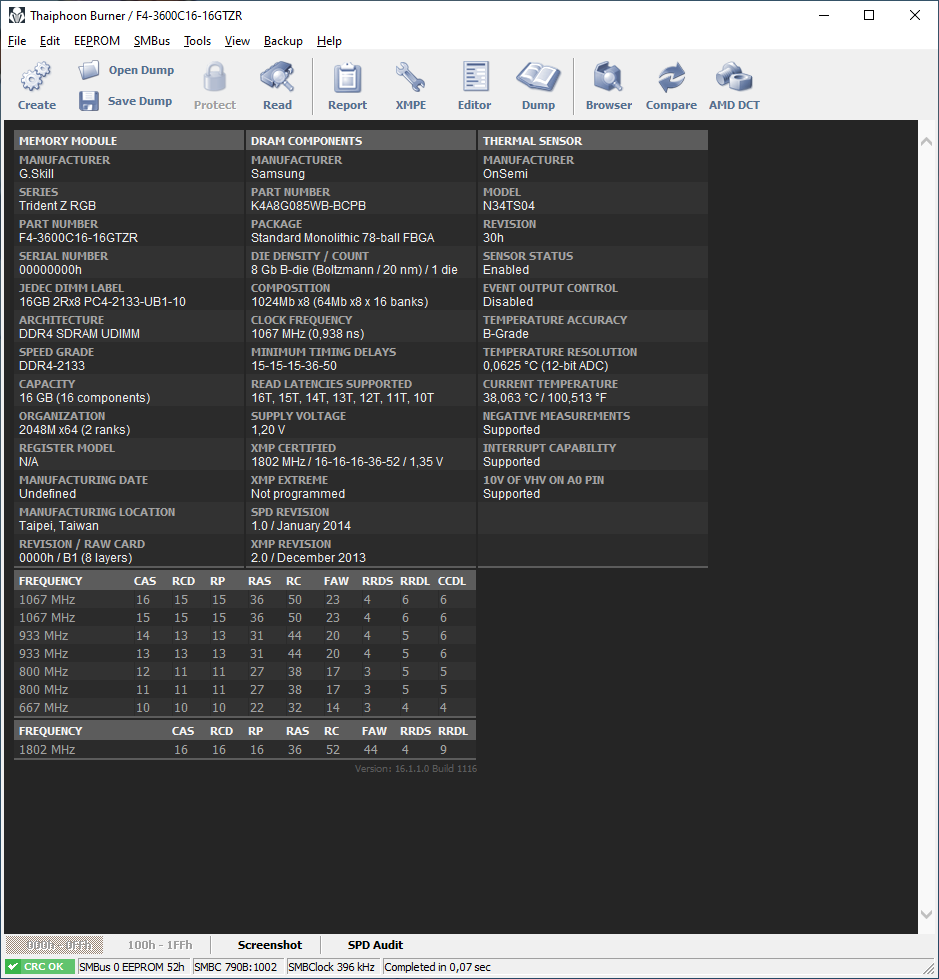Click the Trident Z RGB series value

click(57, 206)
